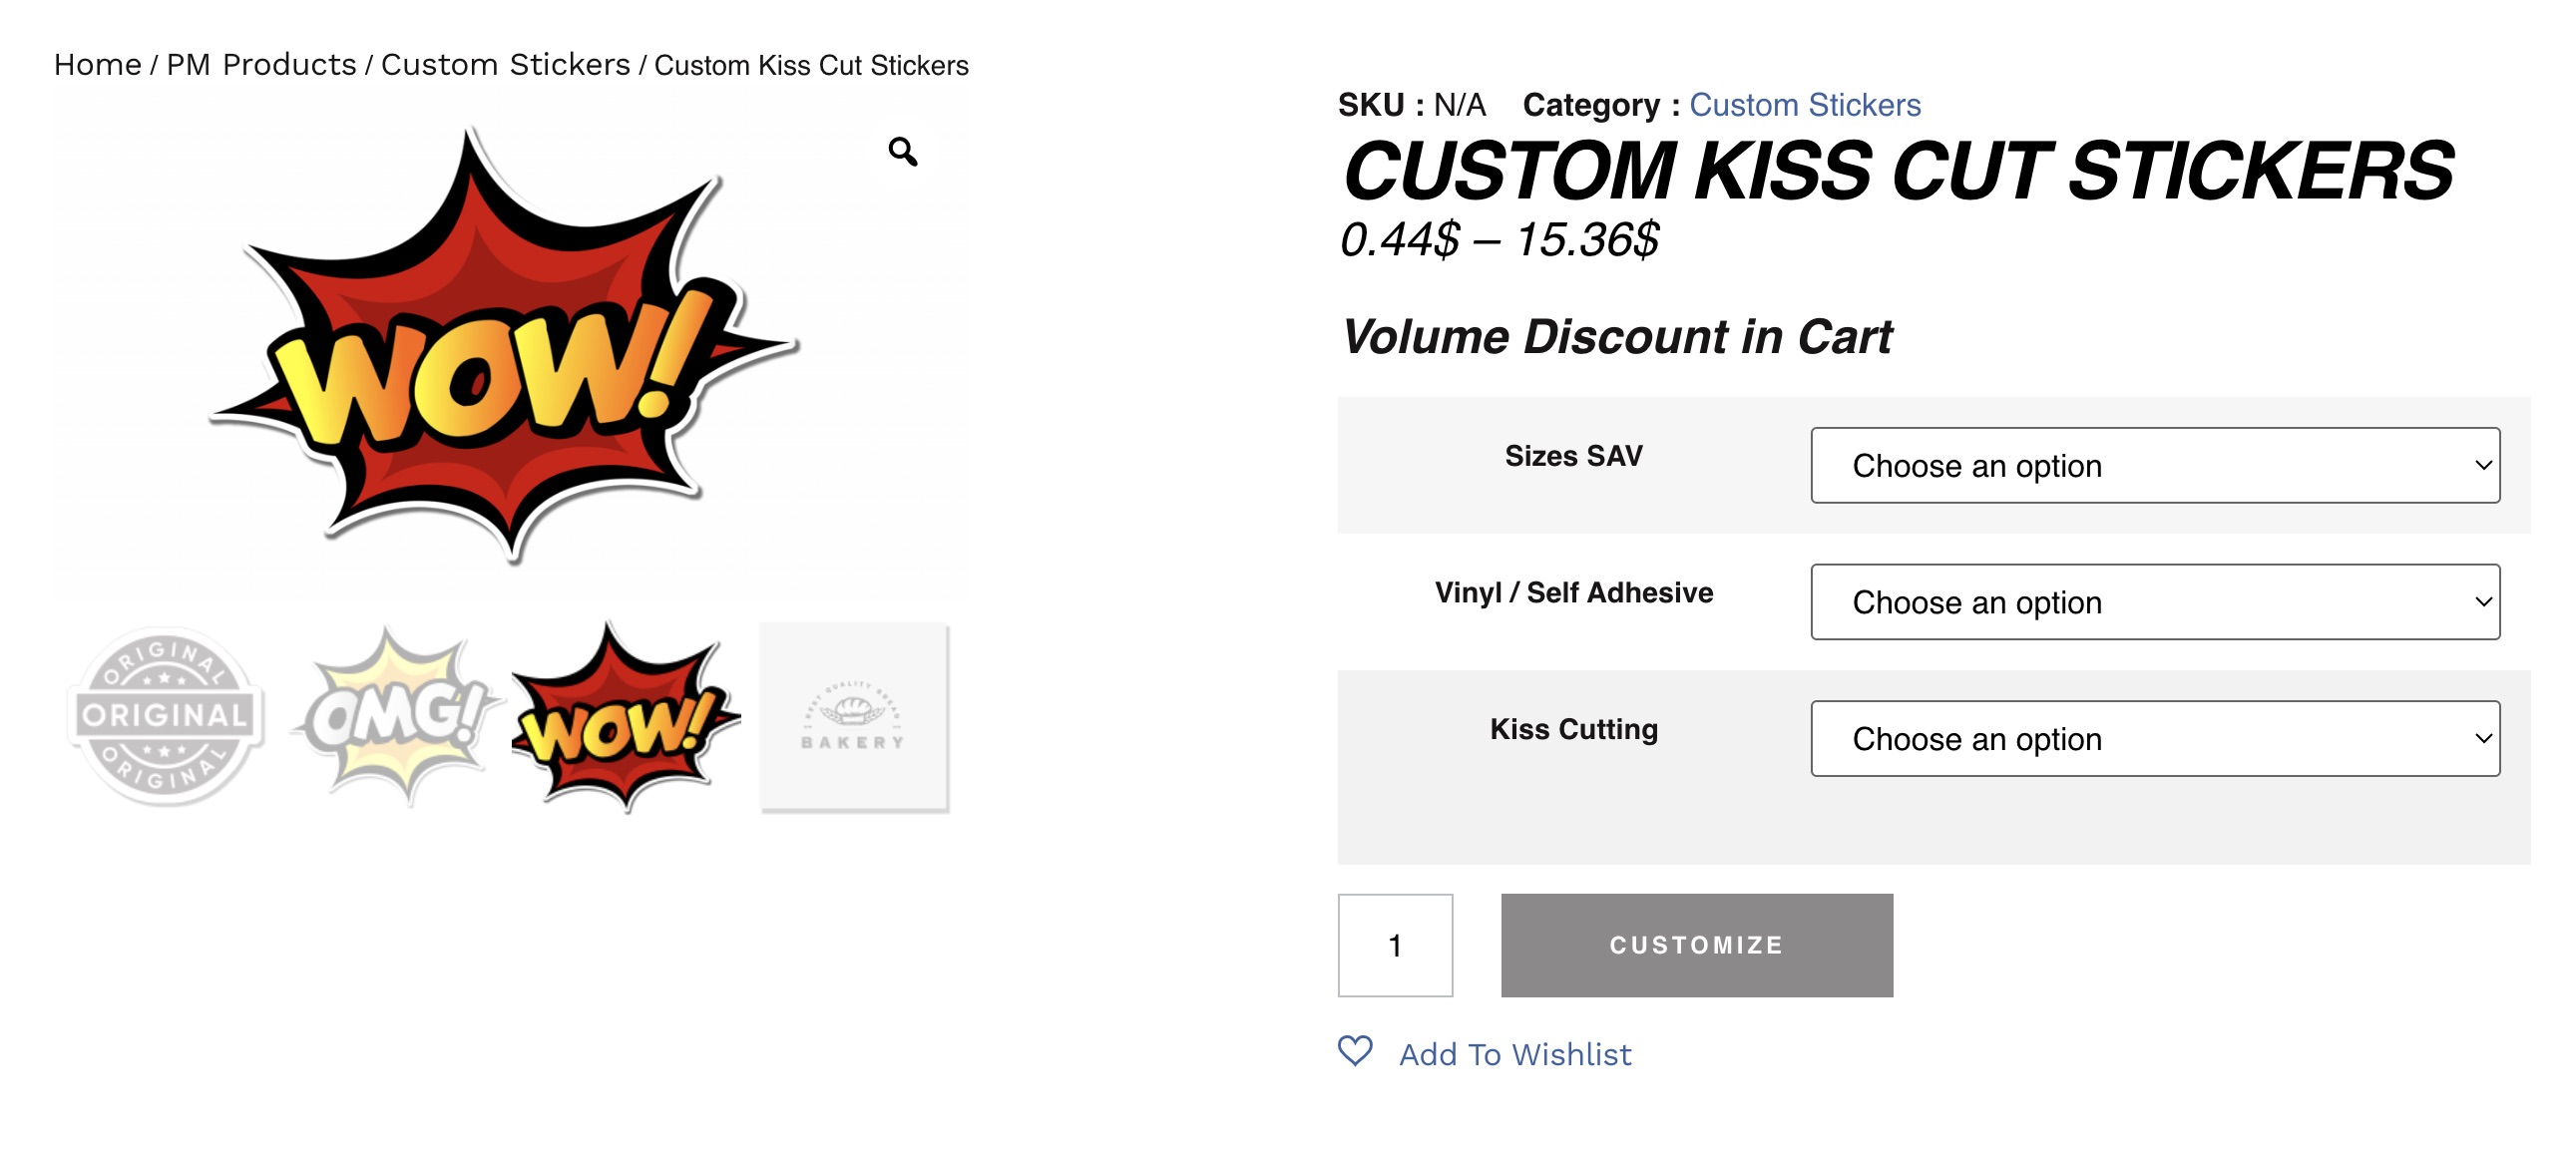This screenshot has width=2576, height=1153.
Task: Click the Sizes SAV label
Action: 1573,456
